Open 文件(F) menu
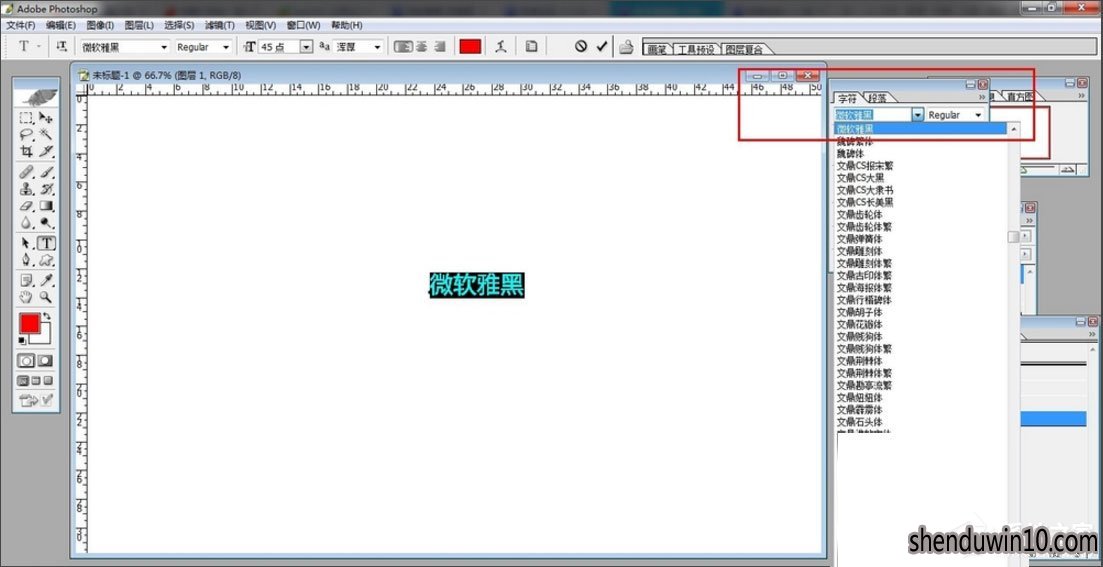1103x567 pixels. [20, 25]
